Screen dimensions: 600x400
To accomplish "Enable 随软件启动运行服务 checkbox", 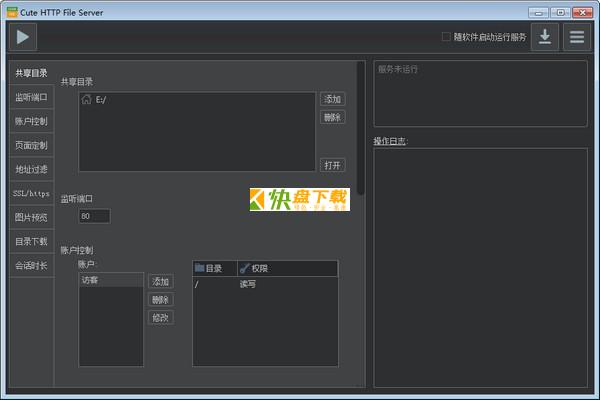I will (446, 37).
